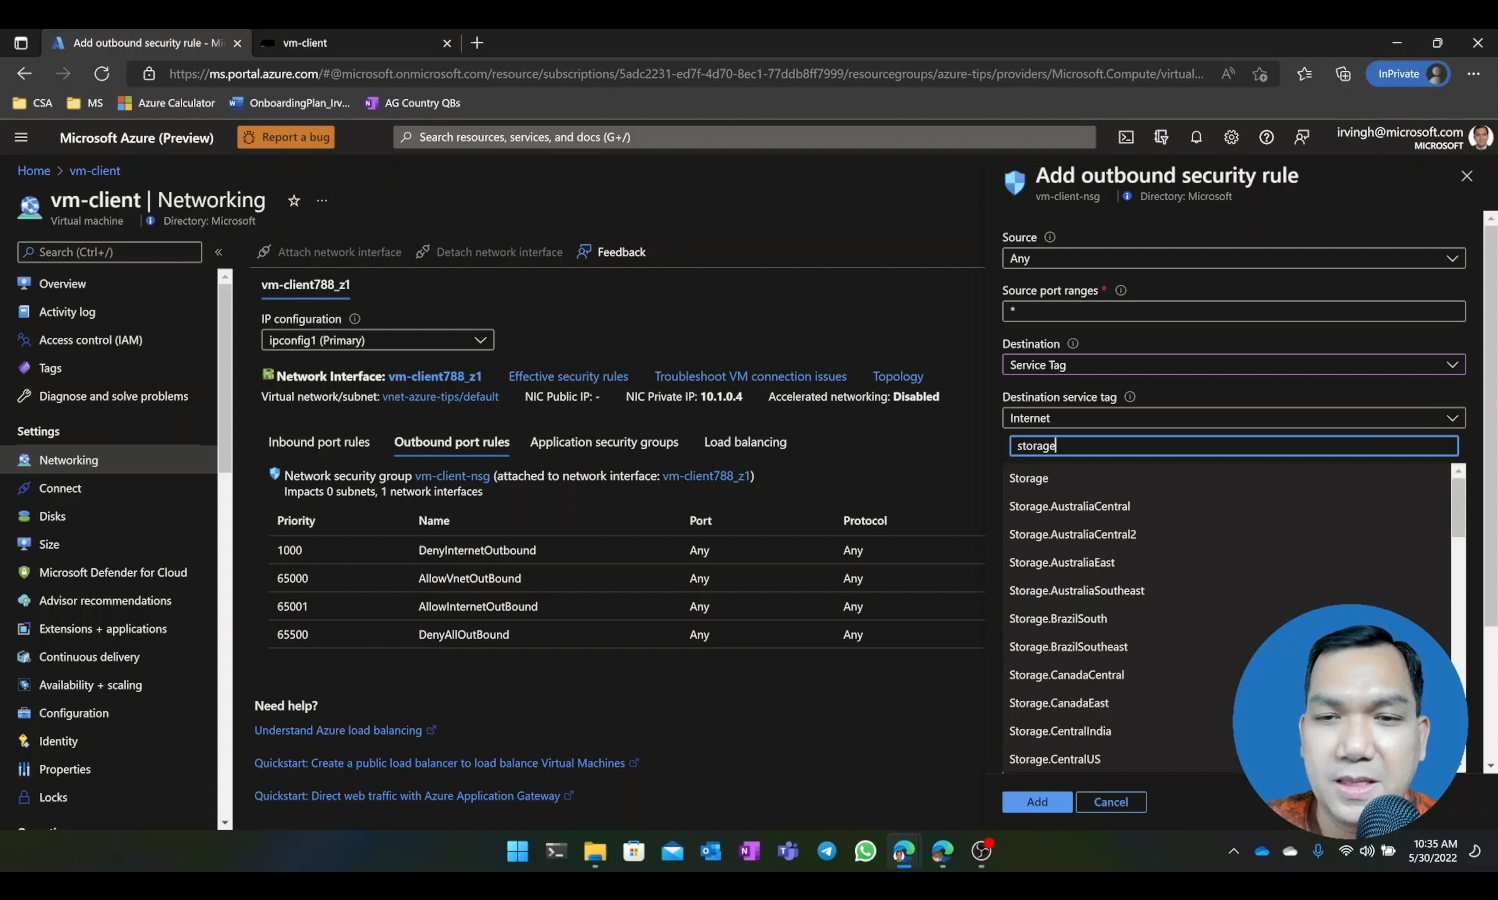Open browser favorites star icon
Image resolution: width=1498 pixels, height=900 pixels.
1304,73
